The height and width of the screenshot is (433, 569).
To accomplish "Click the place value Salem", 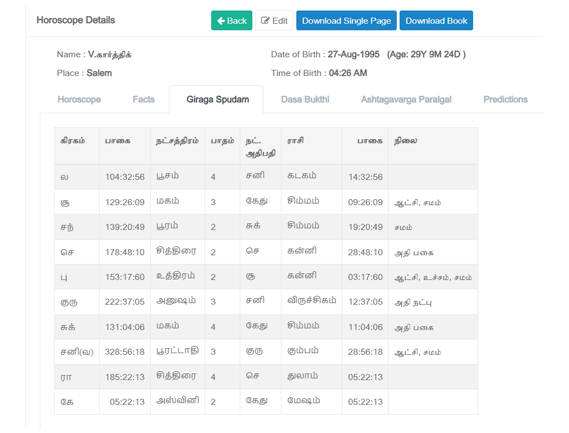I will pos(99,73).
